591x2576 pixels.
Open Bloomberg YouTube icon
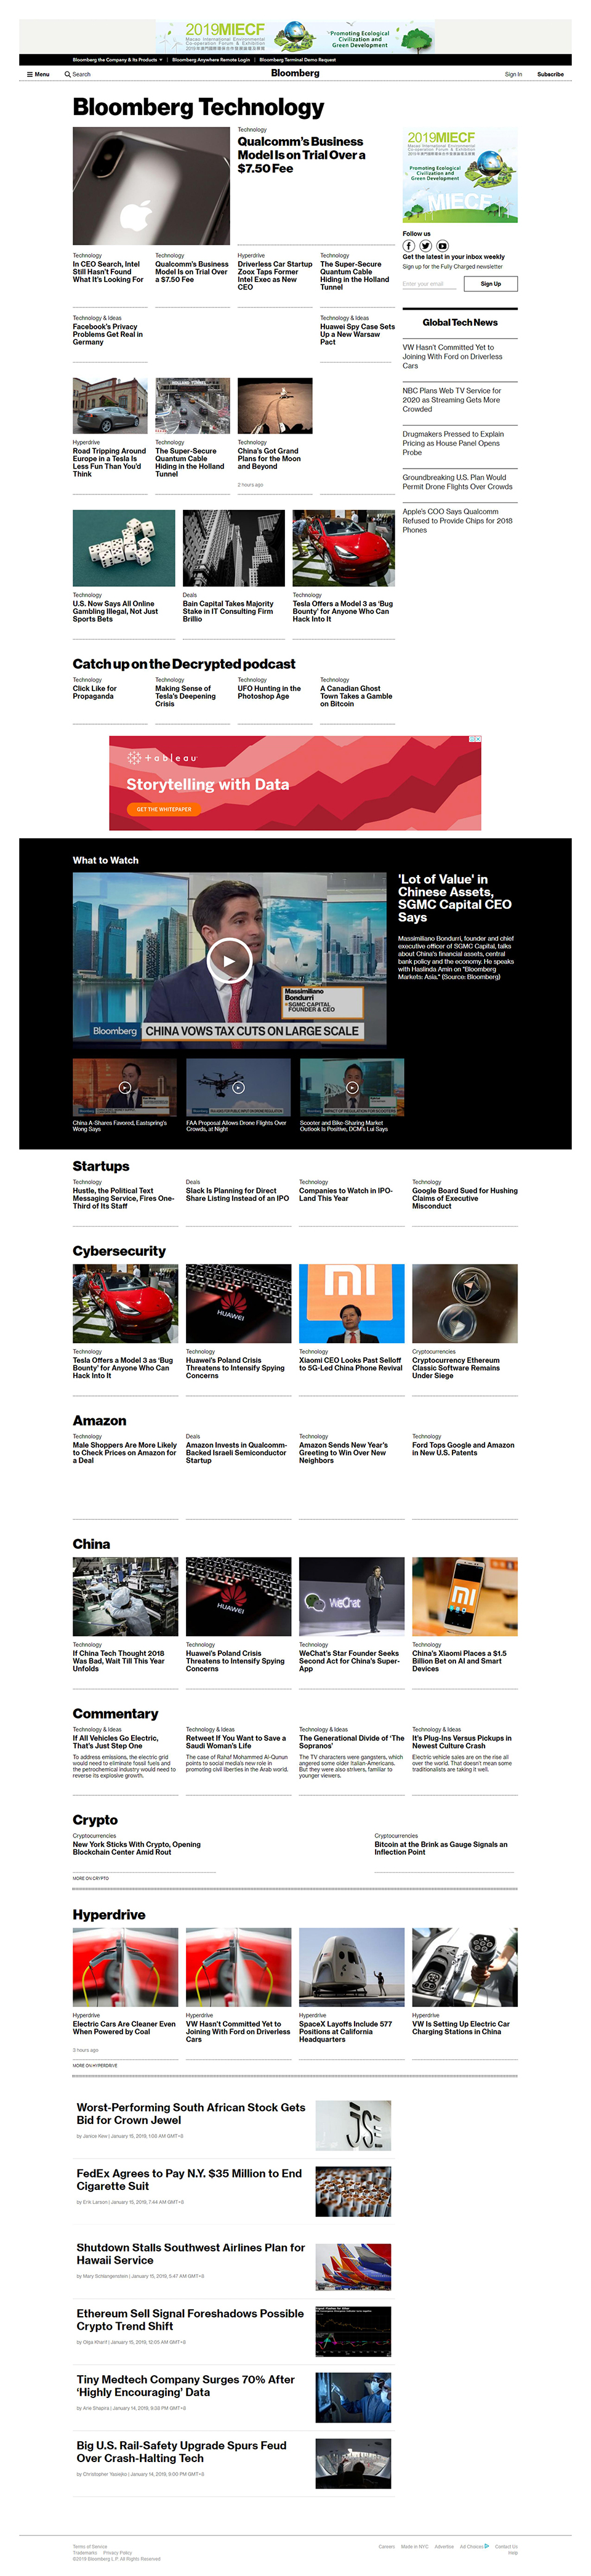[442, 245]
